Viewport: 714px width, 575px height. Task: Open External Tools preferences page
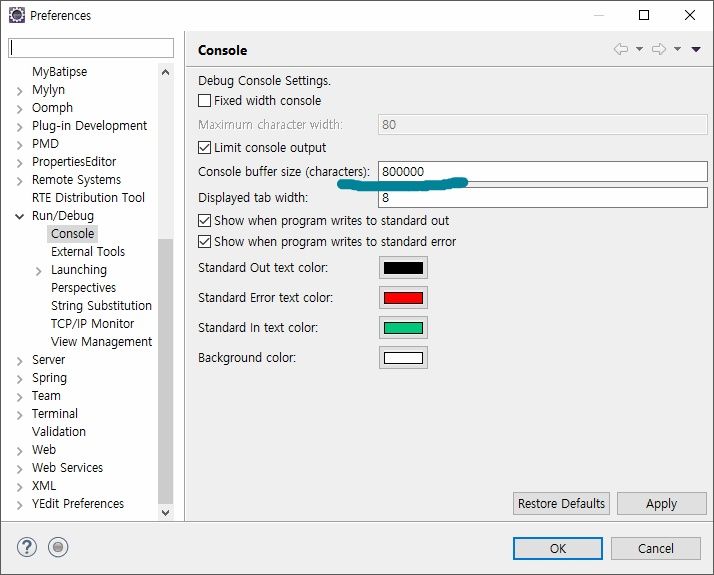pos(88,251)
